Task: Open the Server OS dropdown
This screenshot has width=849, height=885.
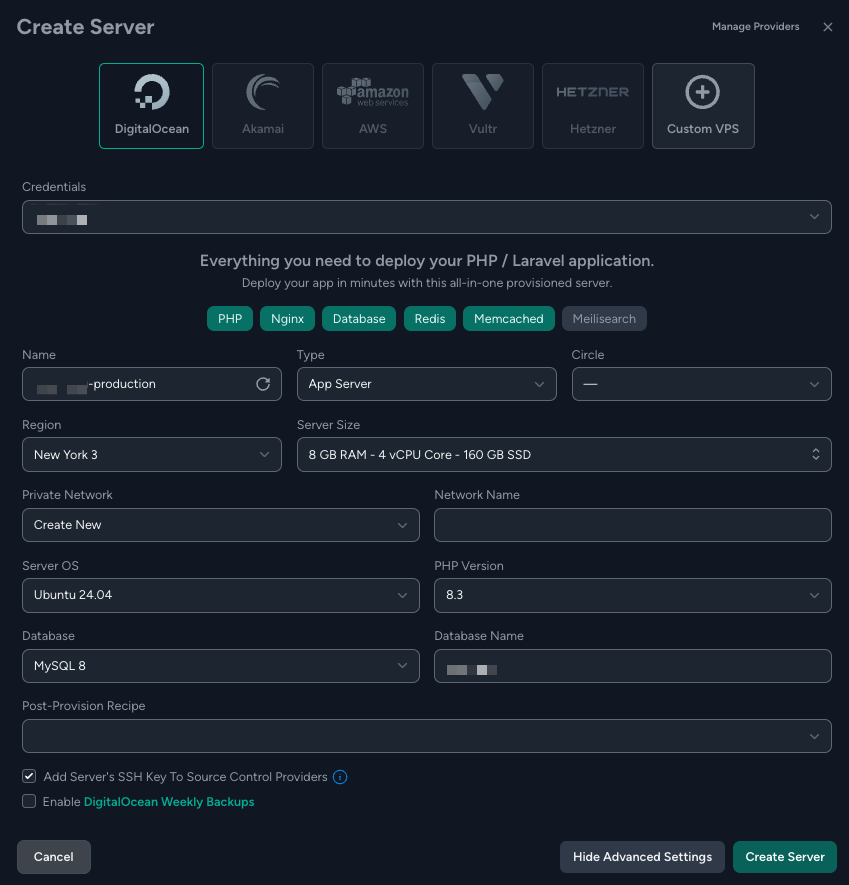Action: tap(221, 595)
